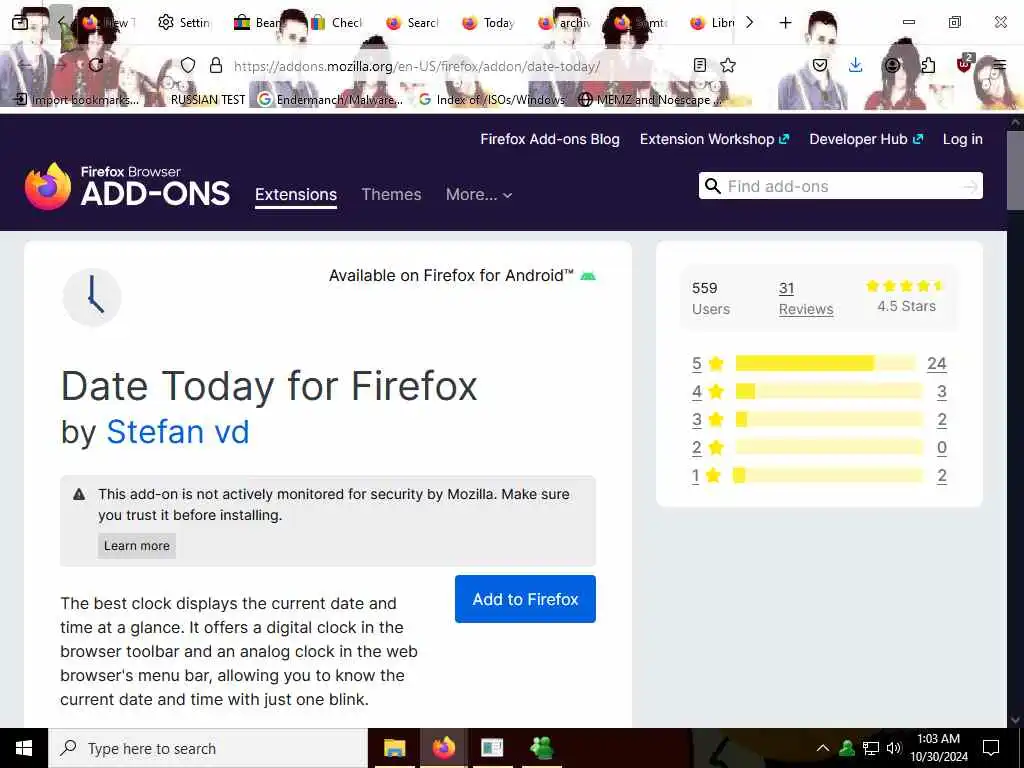Click Learn more in security warning
1024x768 pixels.
coord(136,546)
